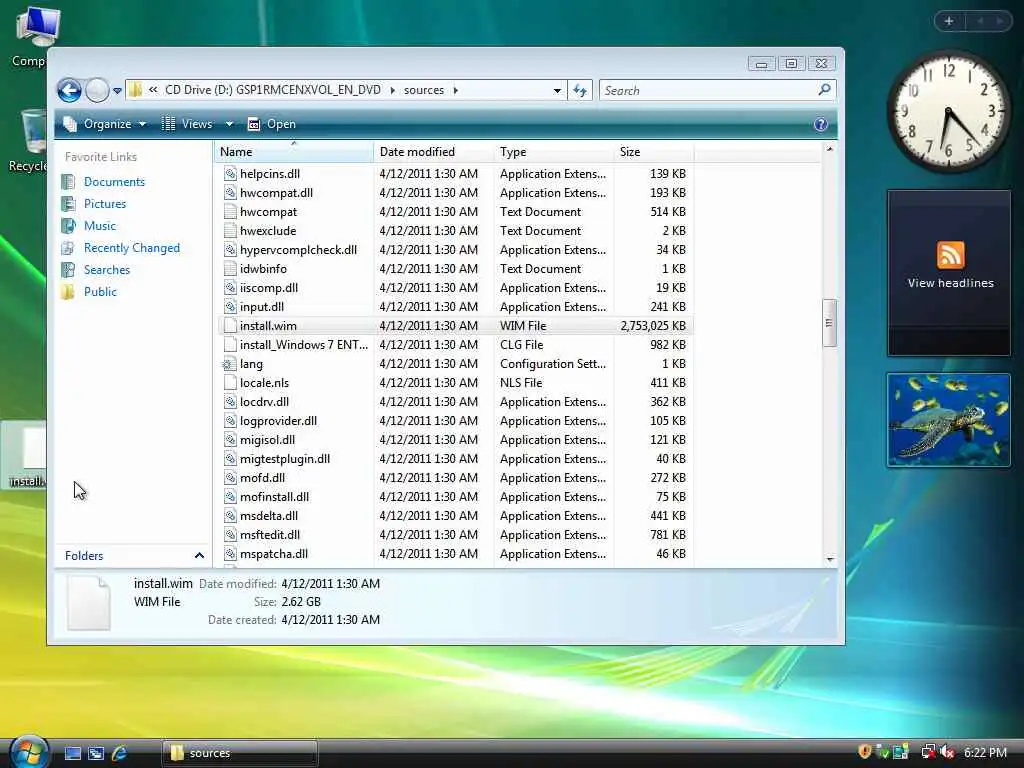This screenshot has height=768, width=1024.
Task: Sort by the Name column header
Action: tap(293, 152)
